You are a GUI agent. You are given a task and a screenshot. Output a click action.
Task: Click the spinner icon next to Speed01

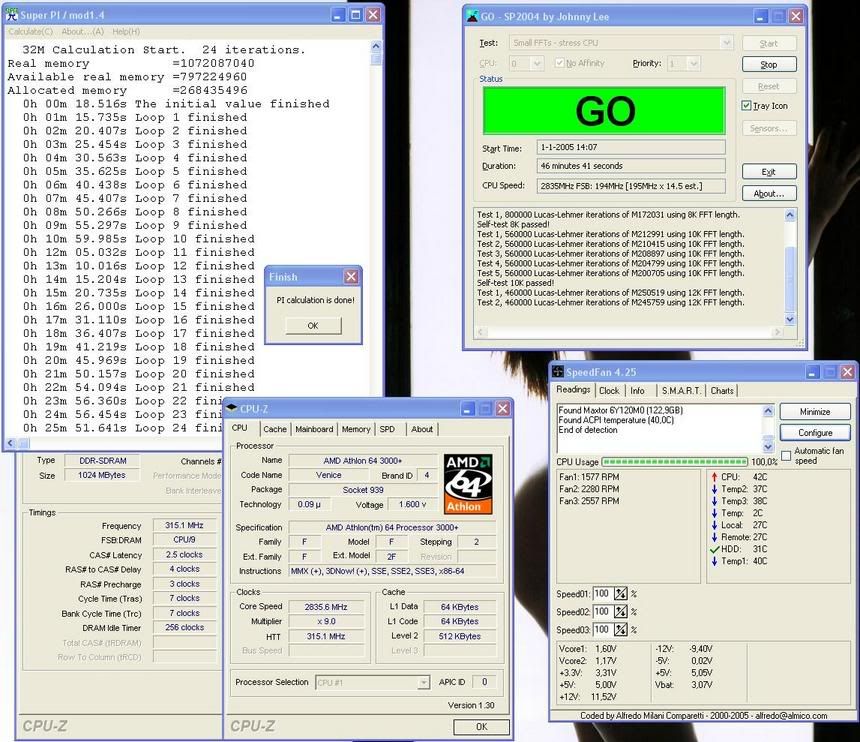pyautogui.click(x=620, y=593)
